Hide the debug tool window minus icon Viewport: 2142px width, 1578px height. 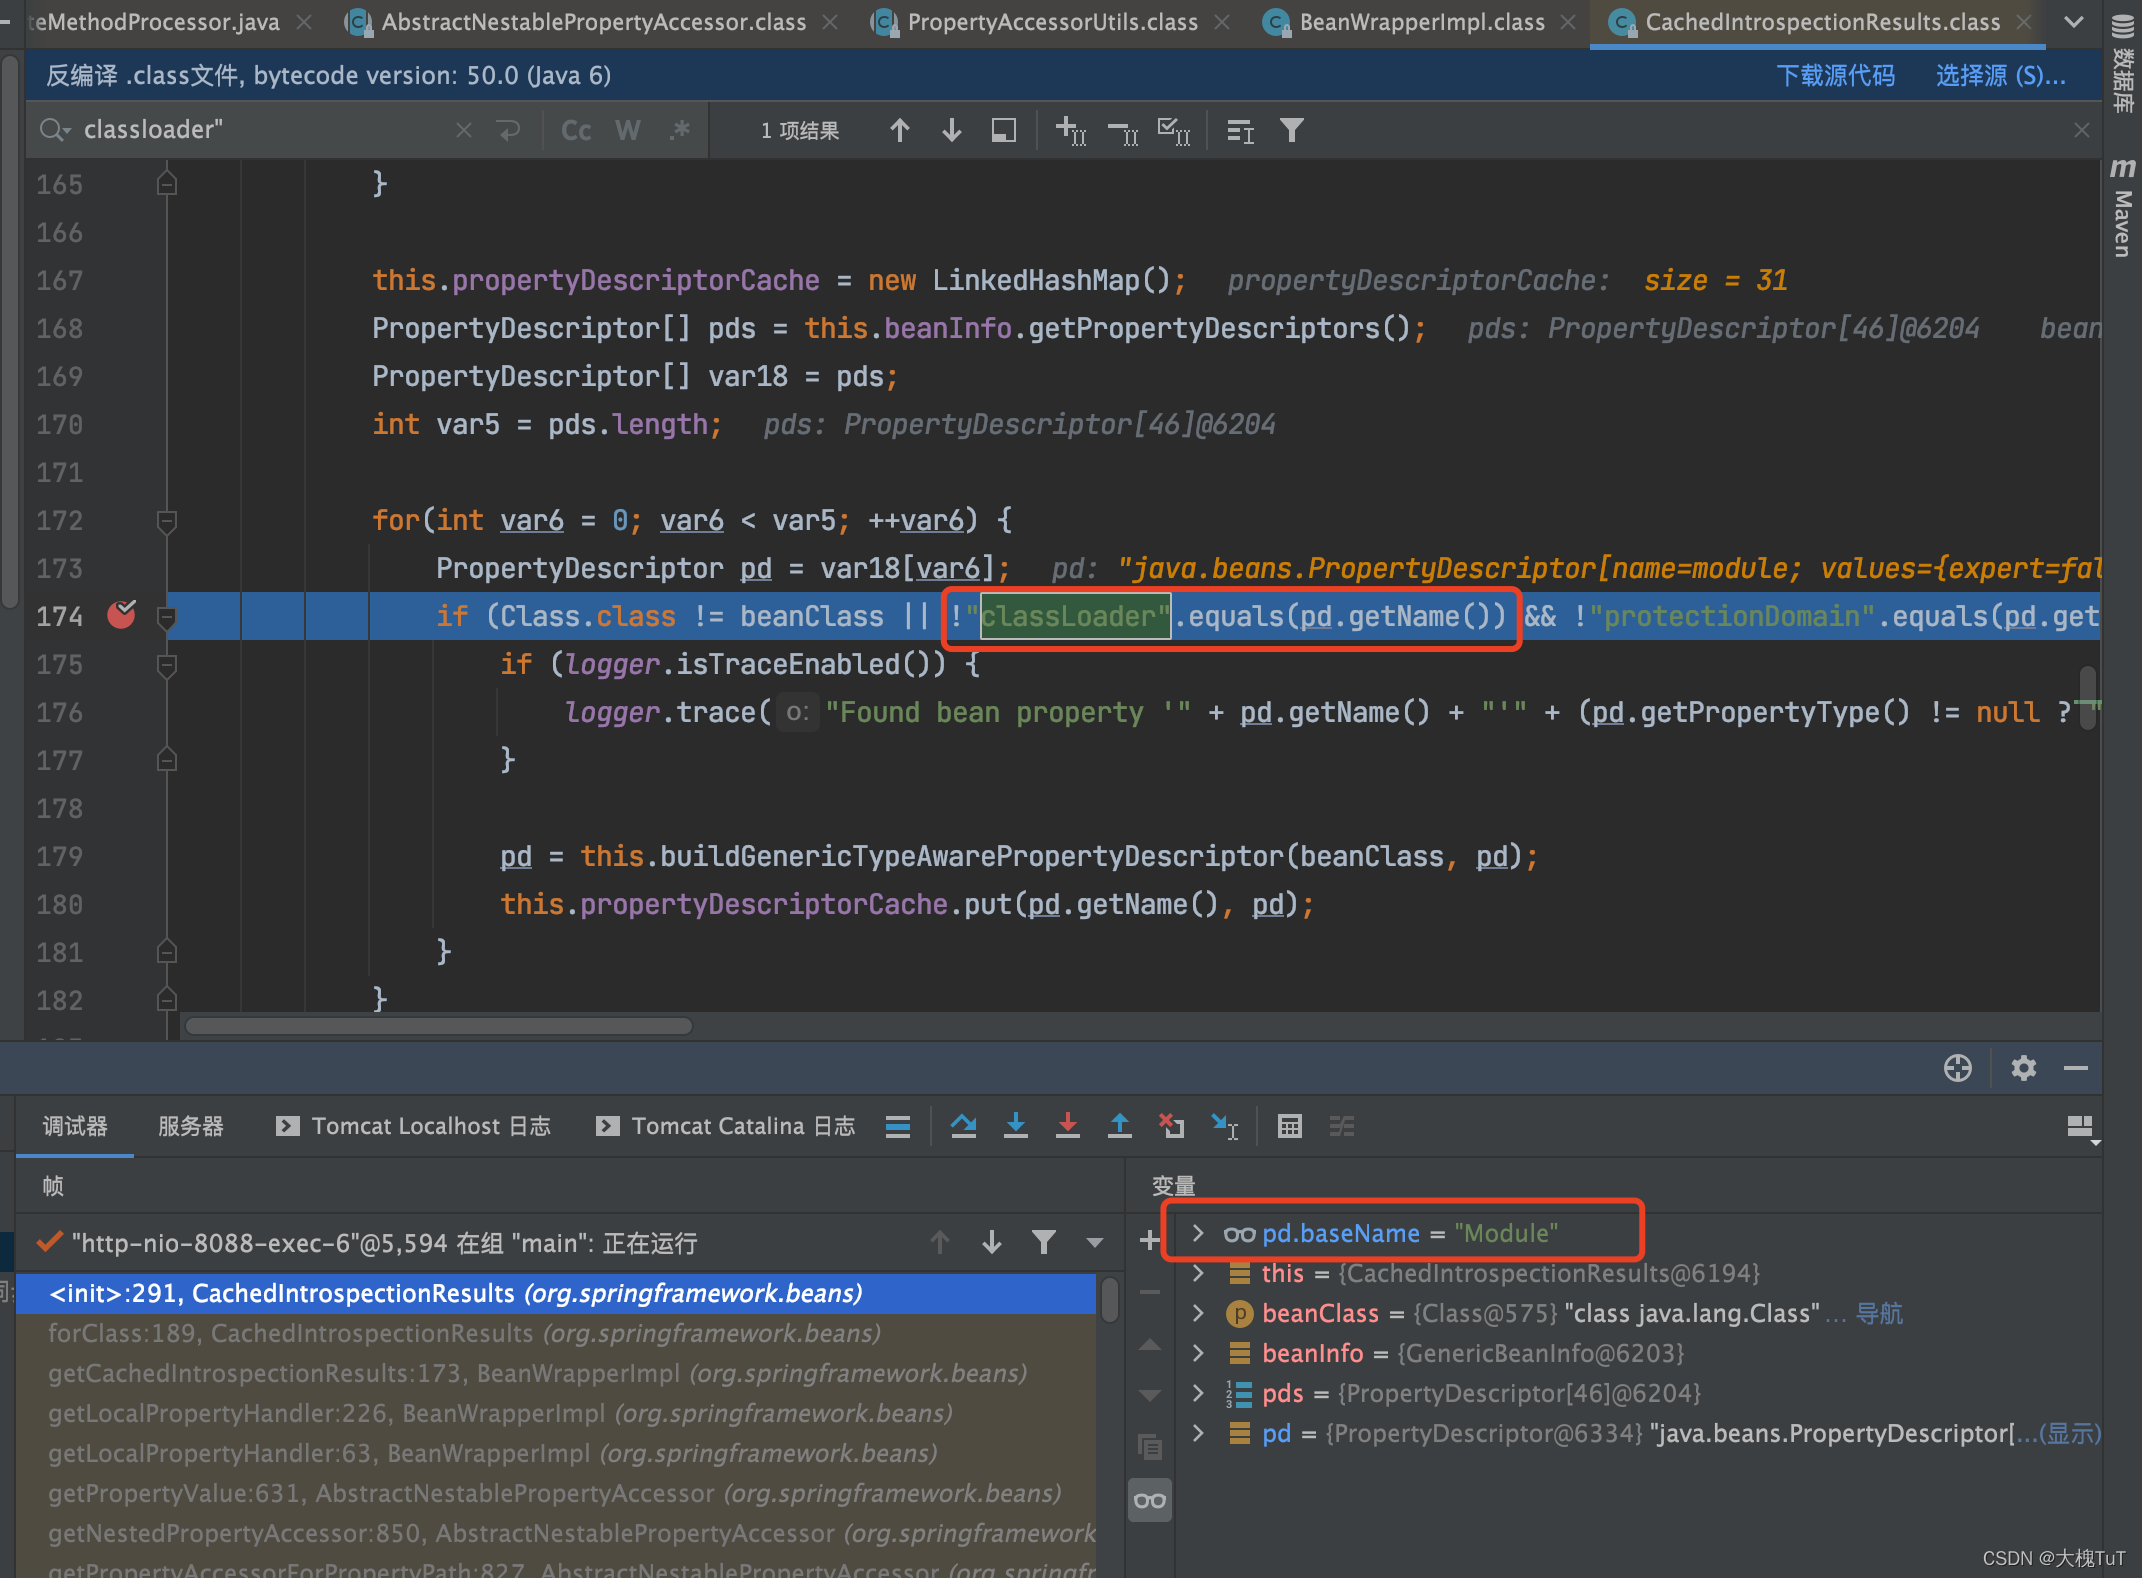(x=2076, y=1068)
